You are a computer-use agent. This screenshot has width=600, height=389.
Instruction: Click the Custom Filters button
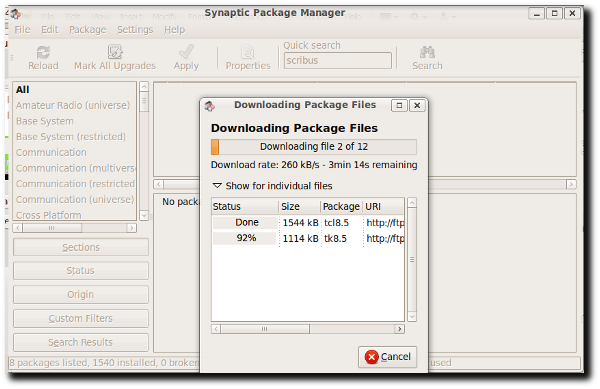point(81,318)
